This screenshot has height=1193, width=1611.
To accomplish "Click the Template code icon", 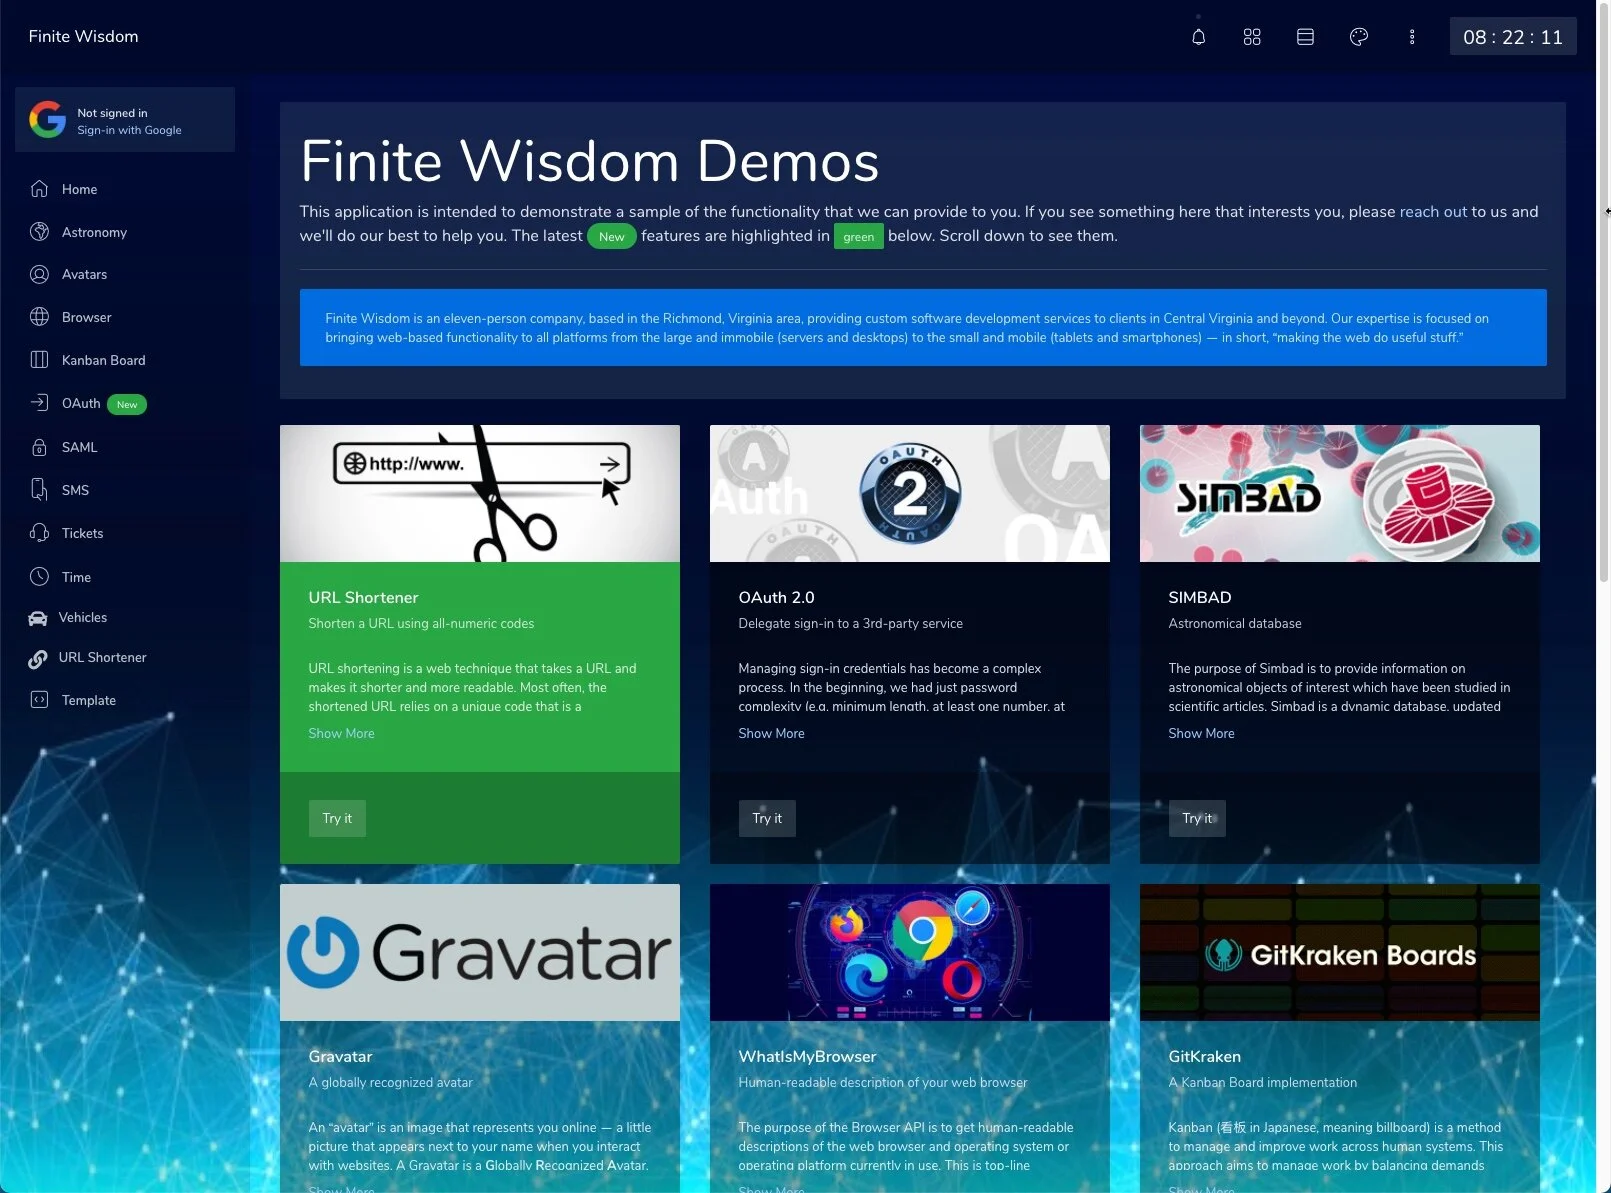I will tap(39, 700).
